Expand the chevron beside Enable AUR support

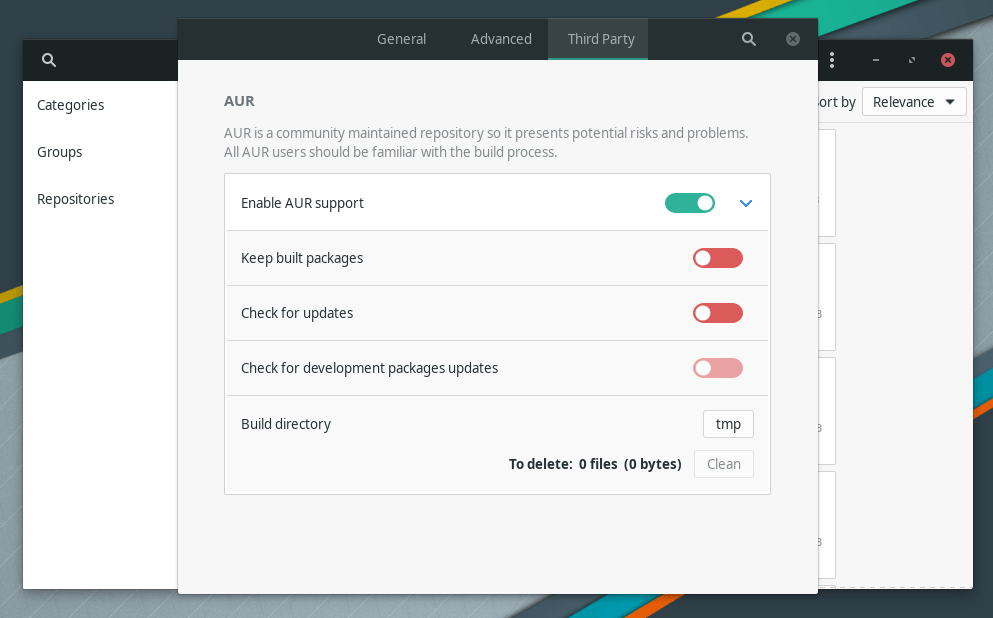(745, 203)
